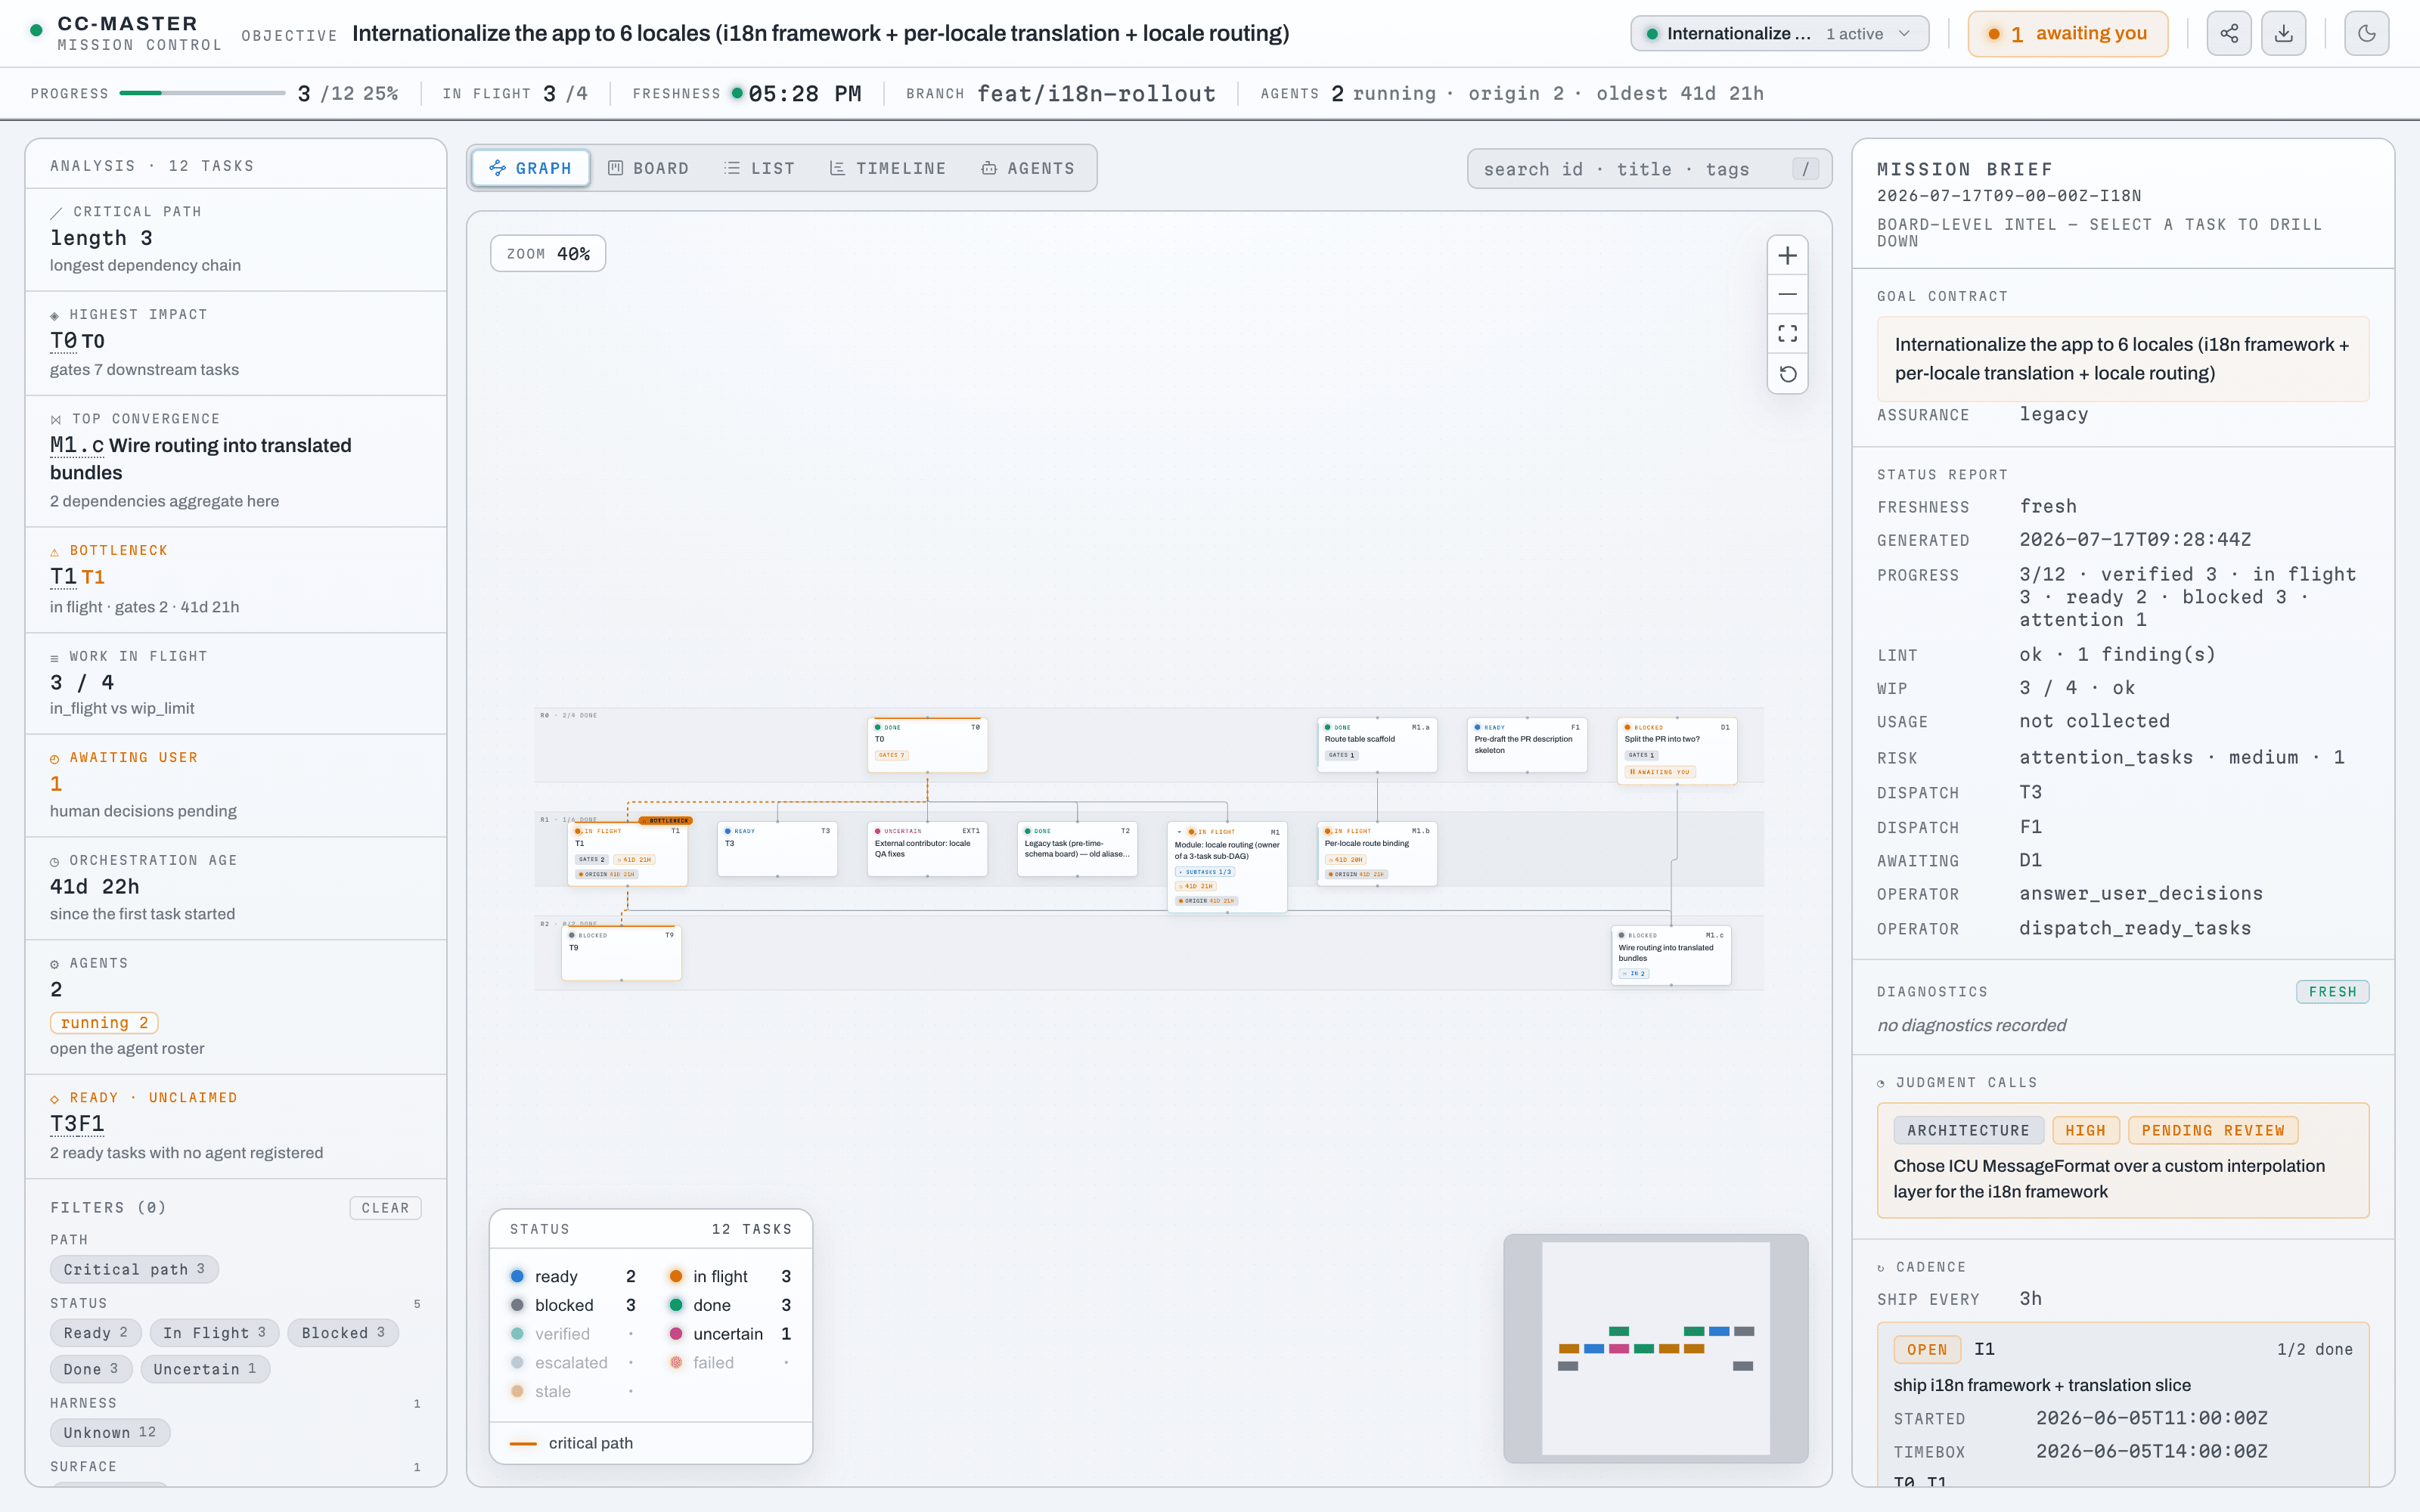Switch to the Board tab
The height and width of the screenshot is (1512, 2420).
click(648, 168)
